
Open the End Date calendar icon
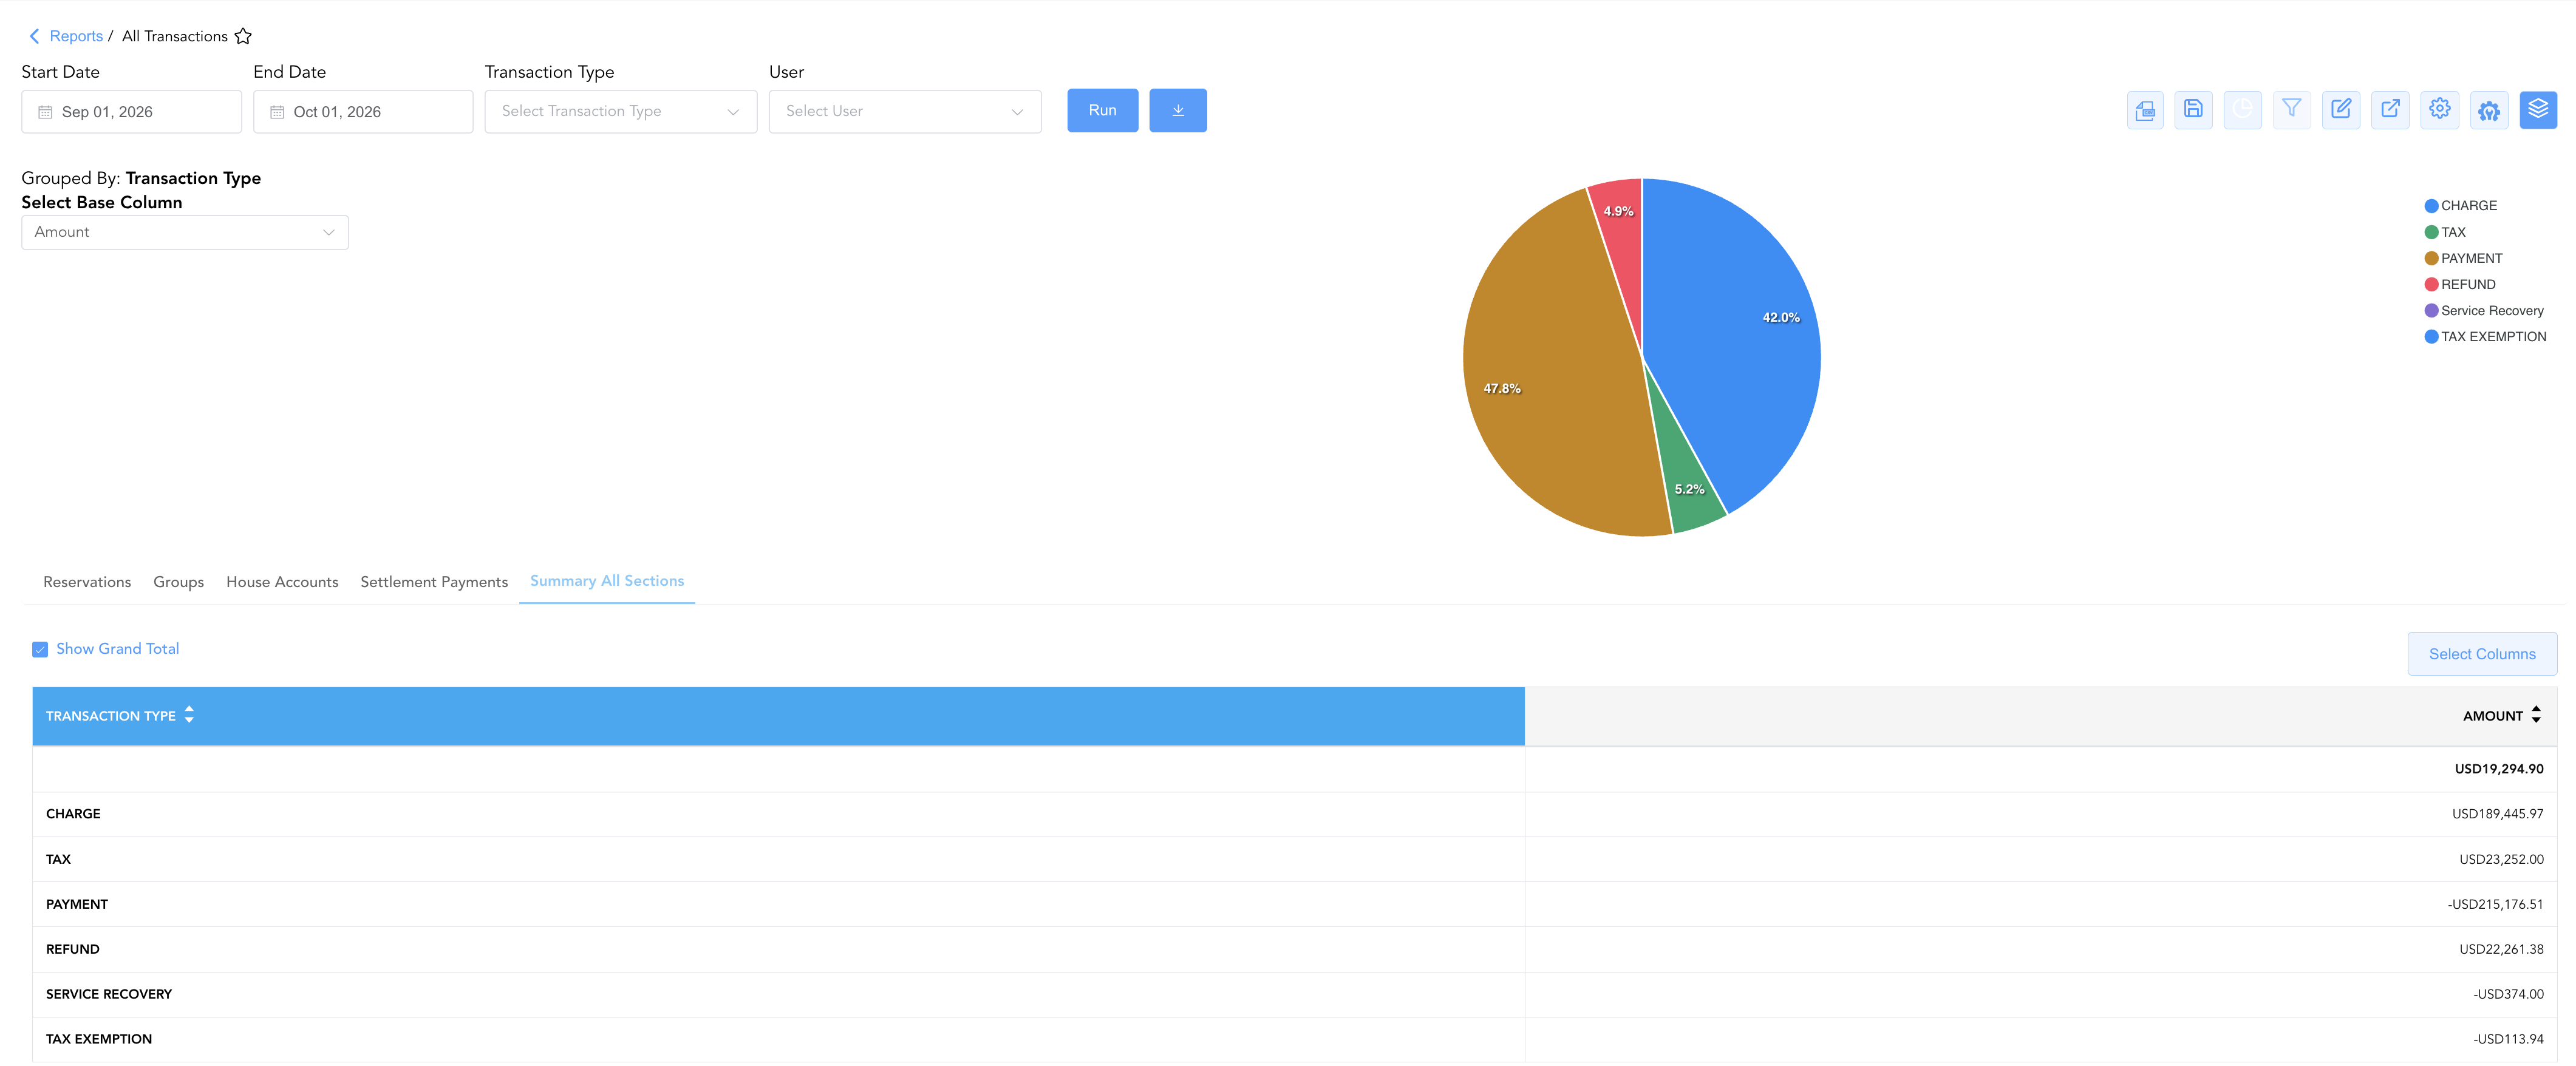[277, 112]
